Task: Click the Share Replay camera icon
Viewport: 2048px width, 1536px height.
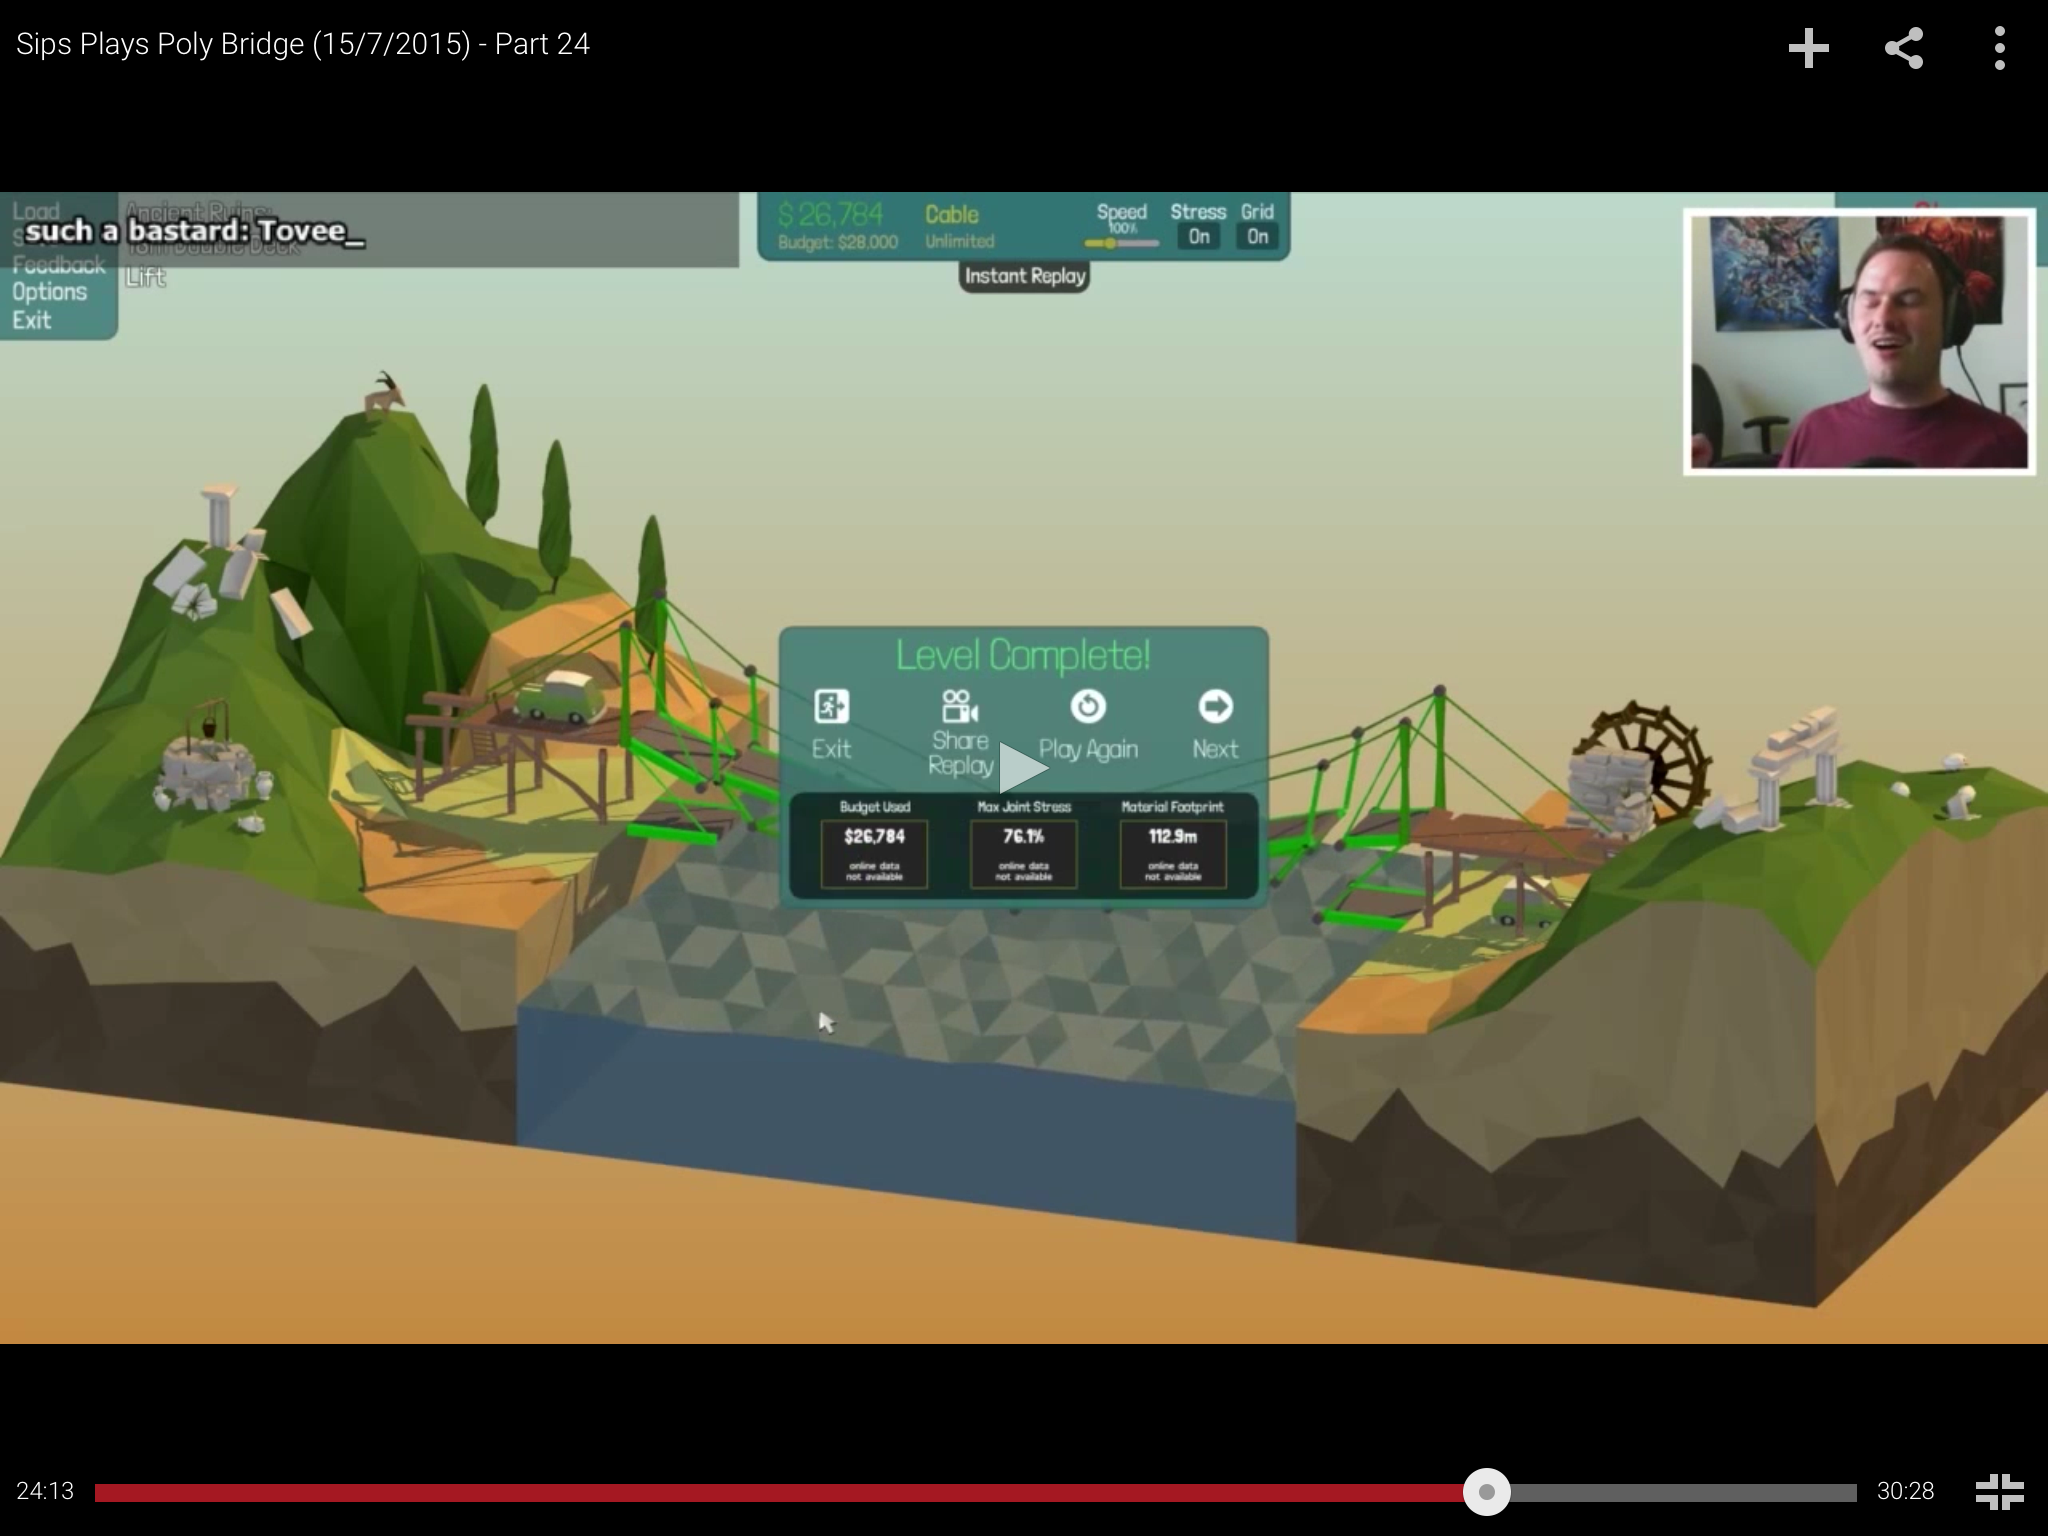Action: (x=959, y=707)
